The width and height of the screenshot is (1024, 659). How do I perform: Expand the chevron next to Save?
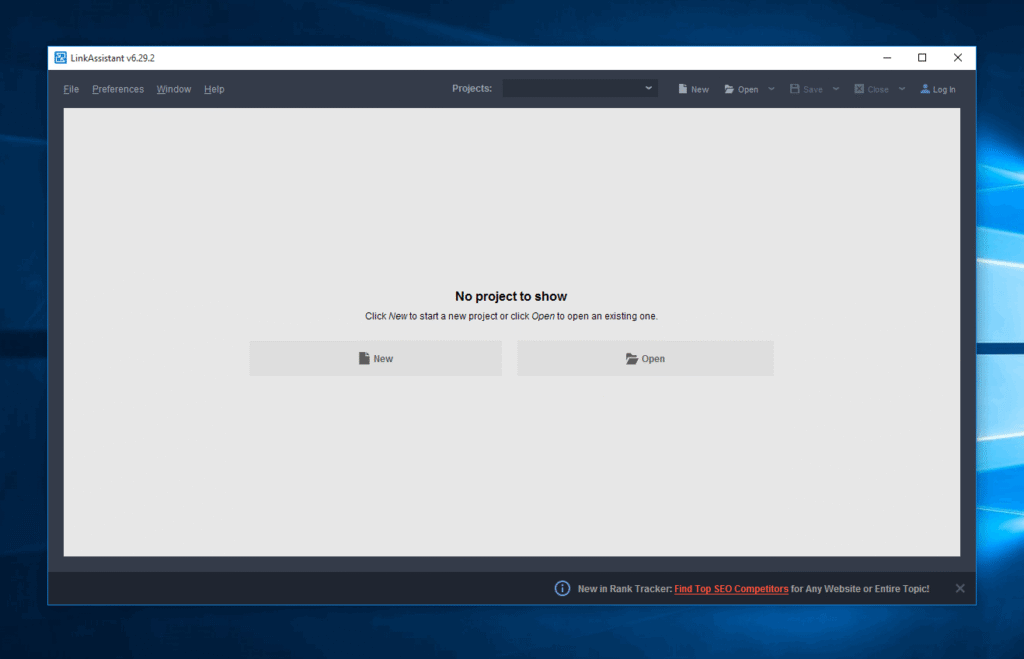pyautogui.click(x=836, y=88)
